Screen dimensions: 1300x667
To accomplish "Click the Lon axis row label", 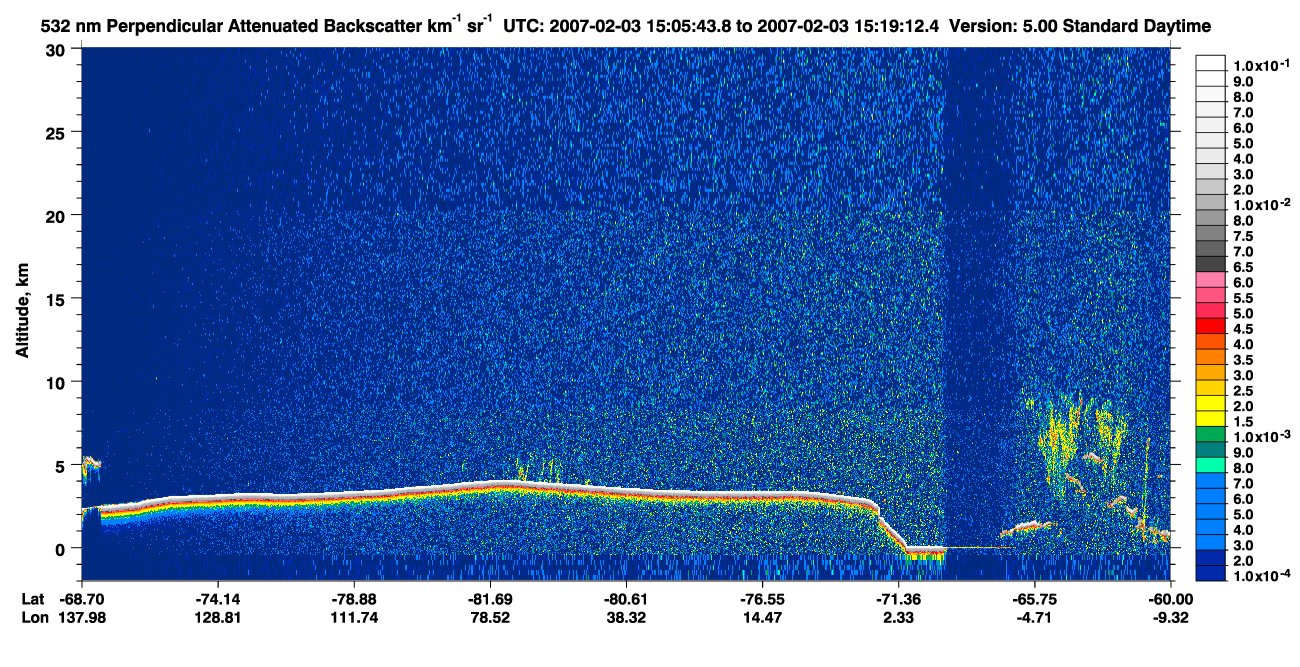I will coord(33,617).
